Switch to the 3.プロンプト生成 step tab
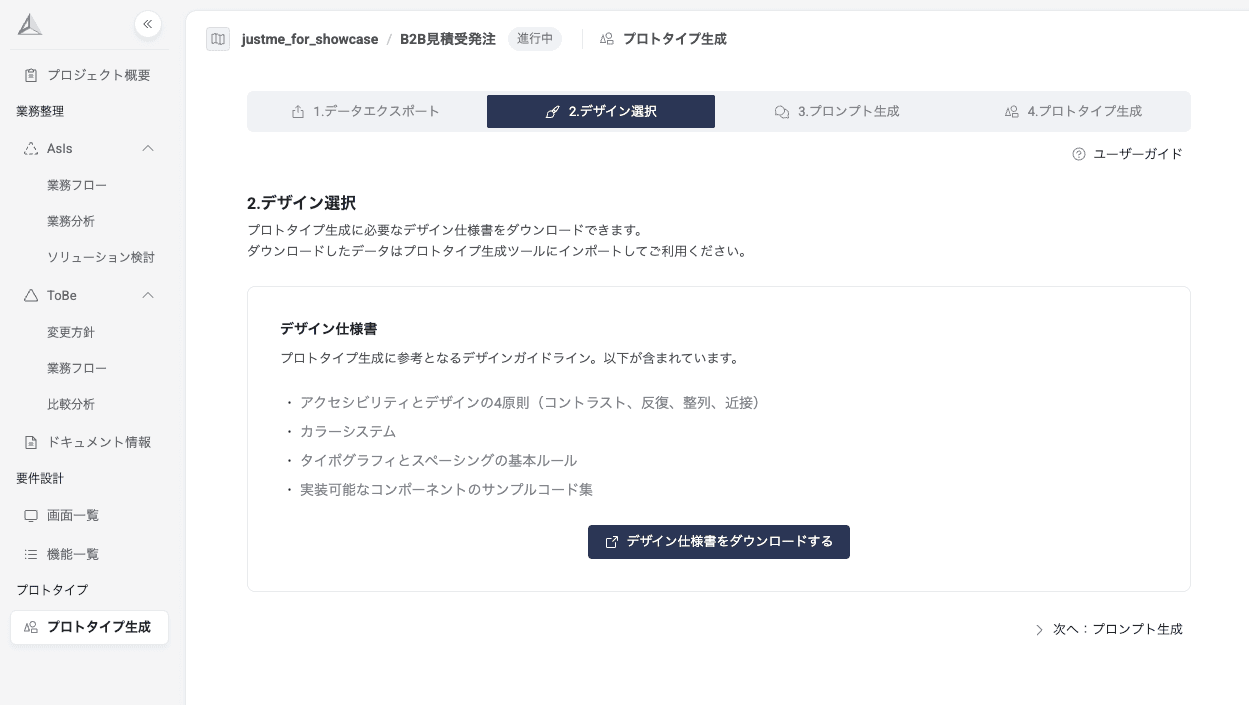 [839, 111]
